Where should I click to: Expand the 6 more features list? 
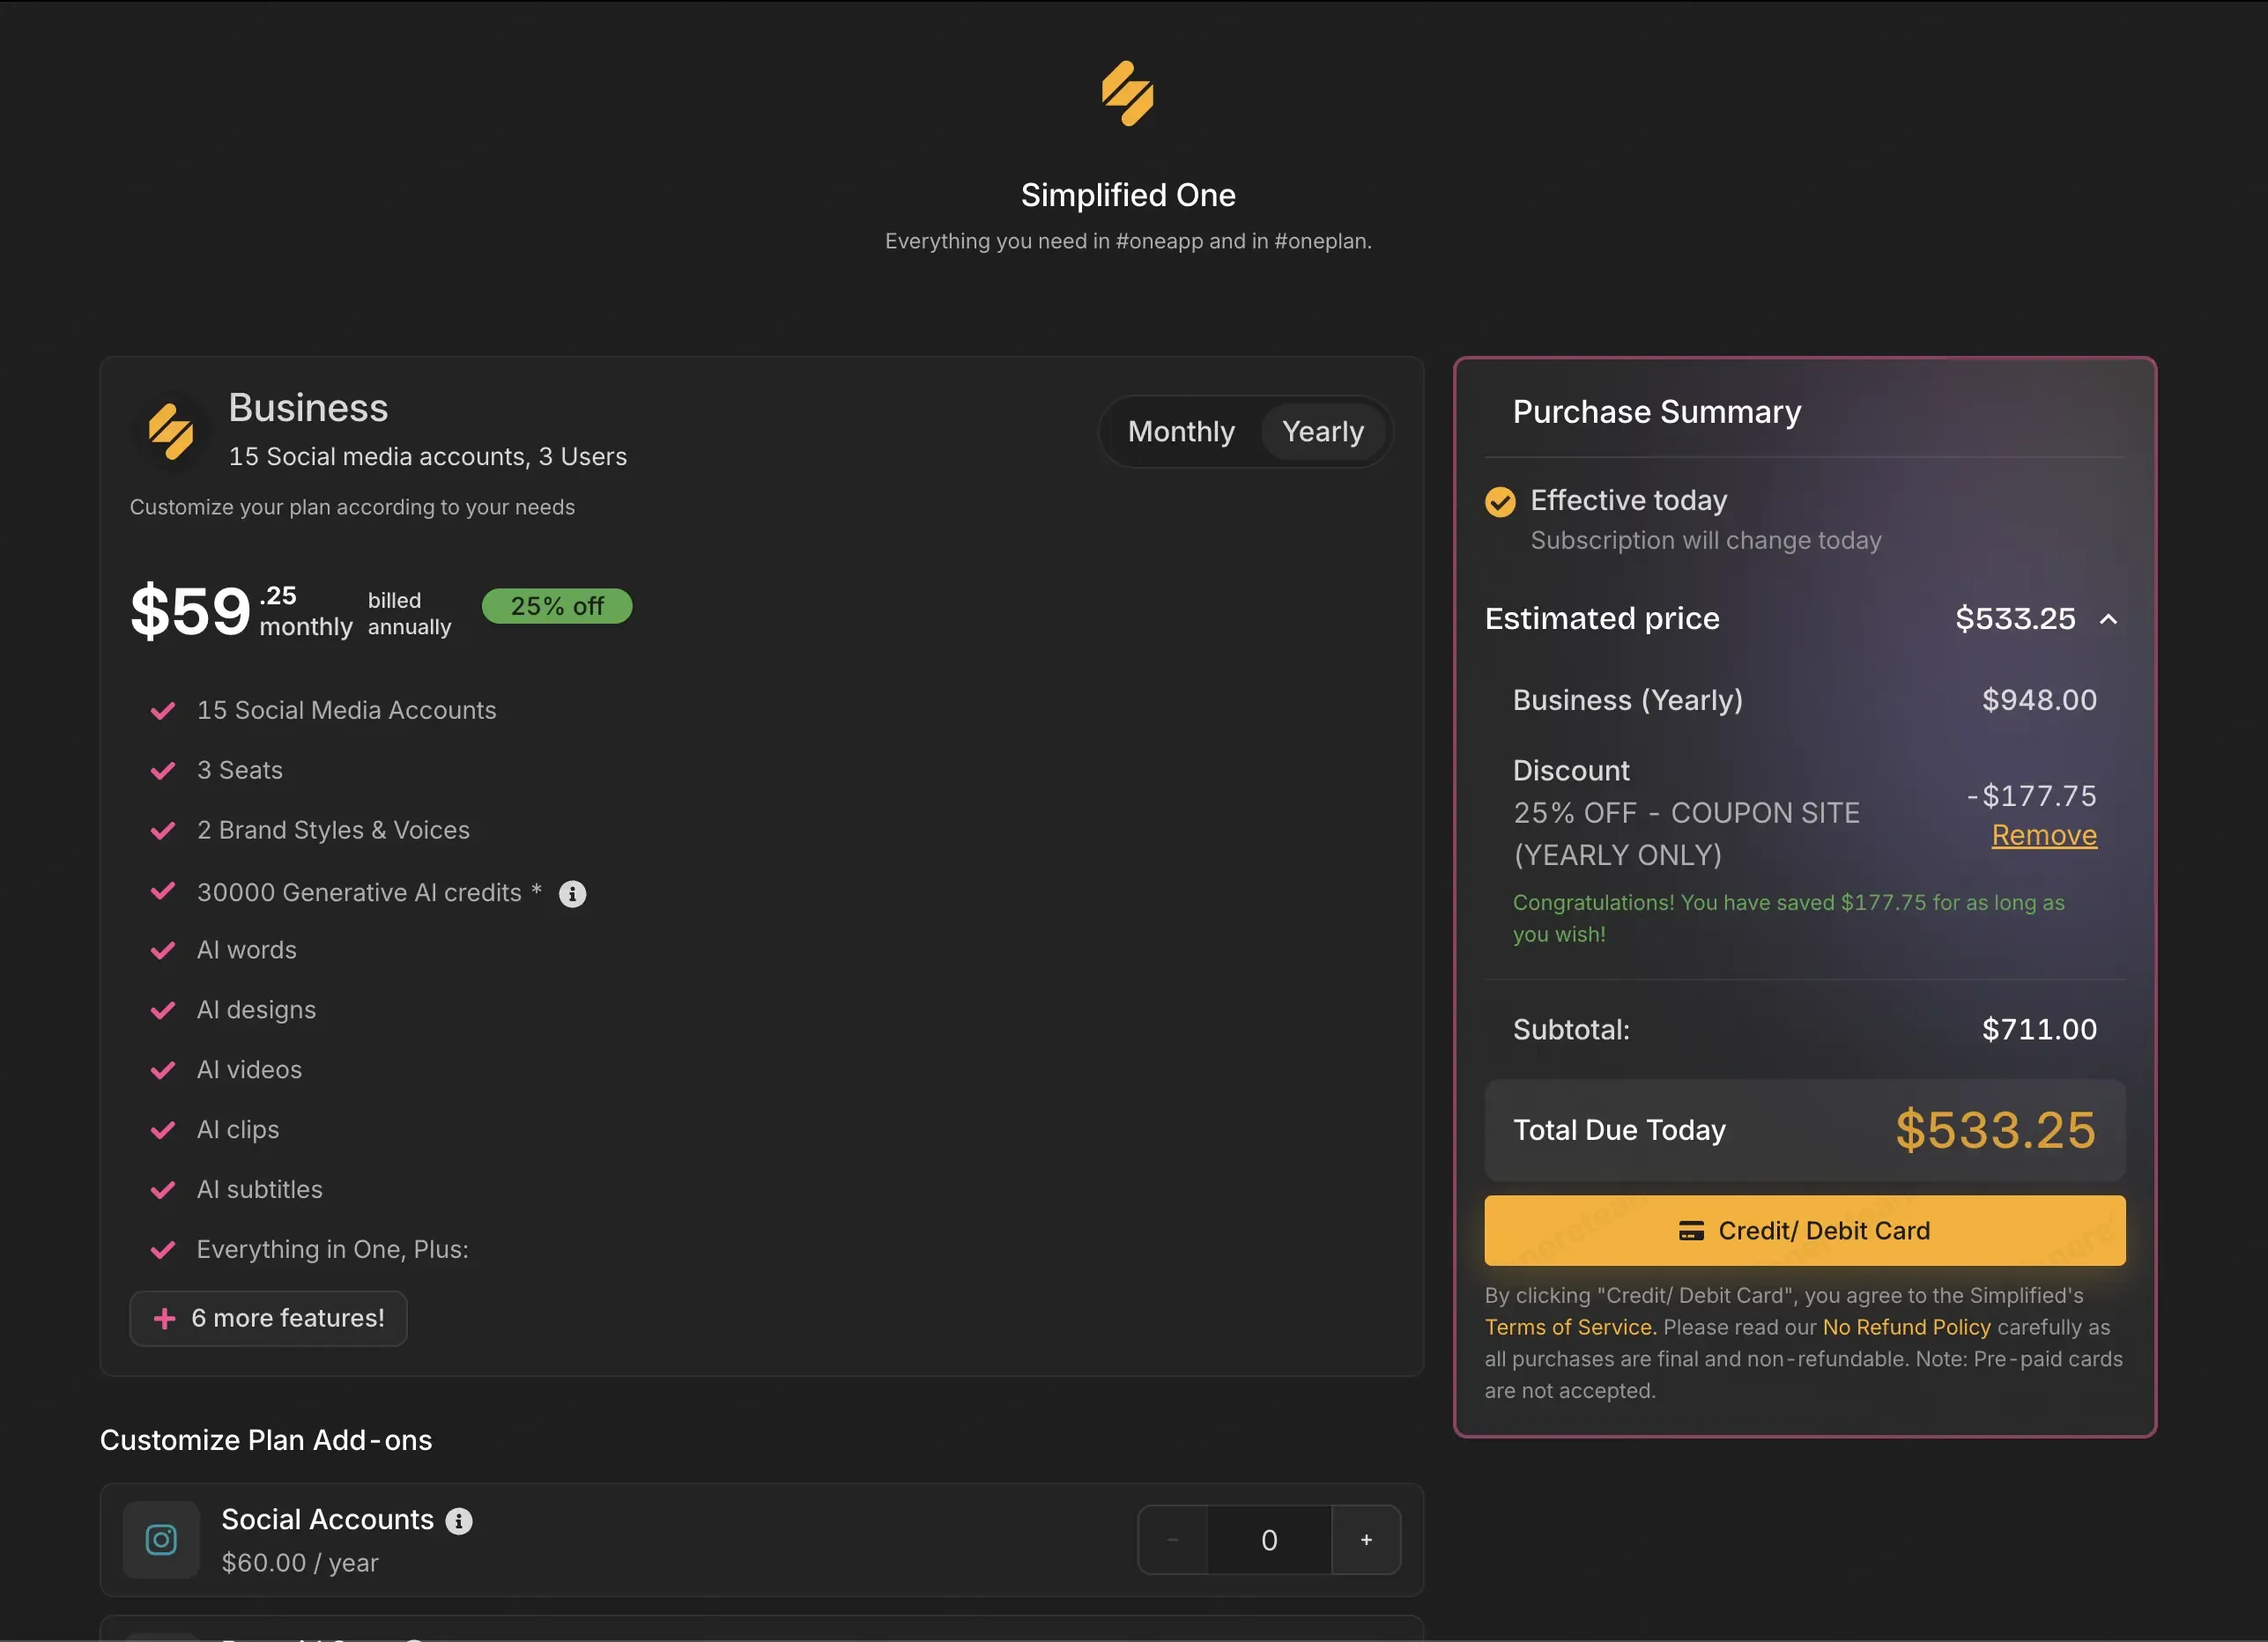[x=268, y=1318]
